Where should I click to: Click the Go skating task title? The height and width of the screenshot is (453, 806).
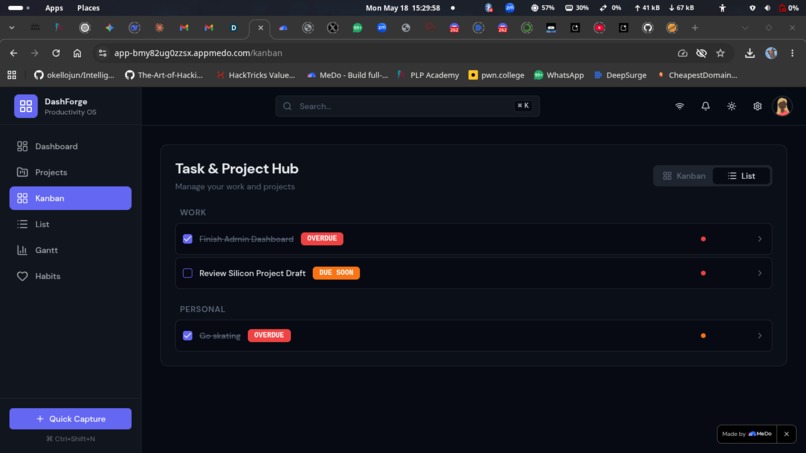(x=219, y=336)
